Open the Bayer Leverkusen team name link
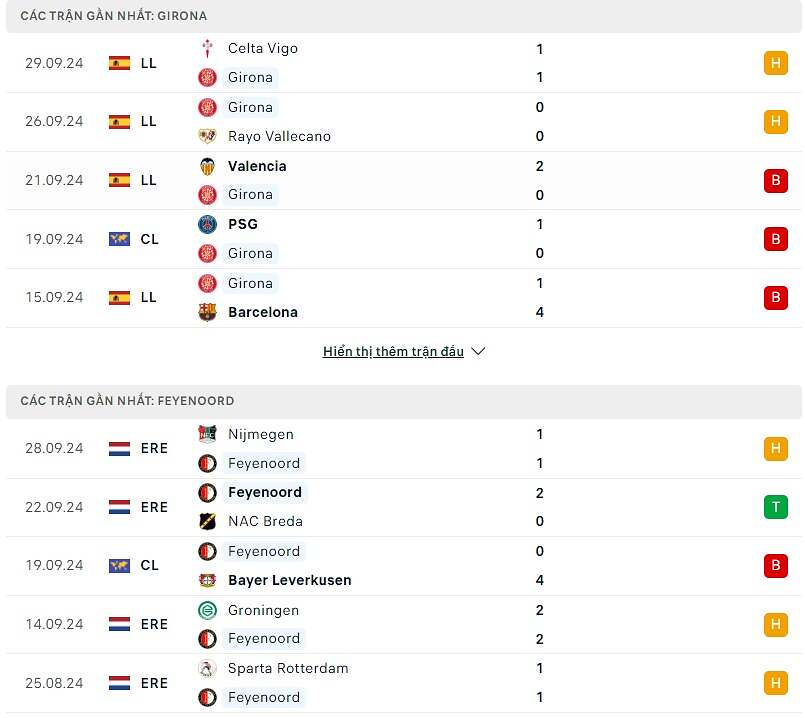The width and height of the screenshot is (805, 718). pyautogui.click(x=289, y=580)
